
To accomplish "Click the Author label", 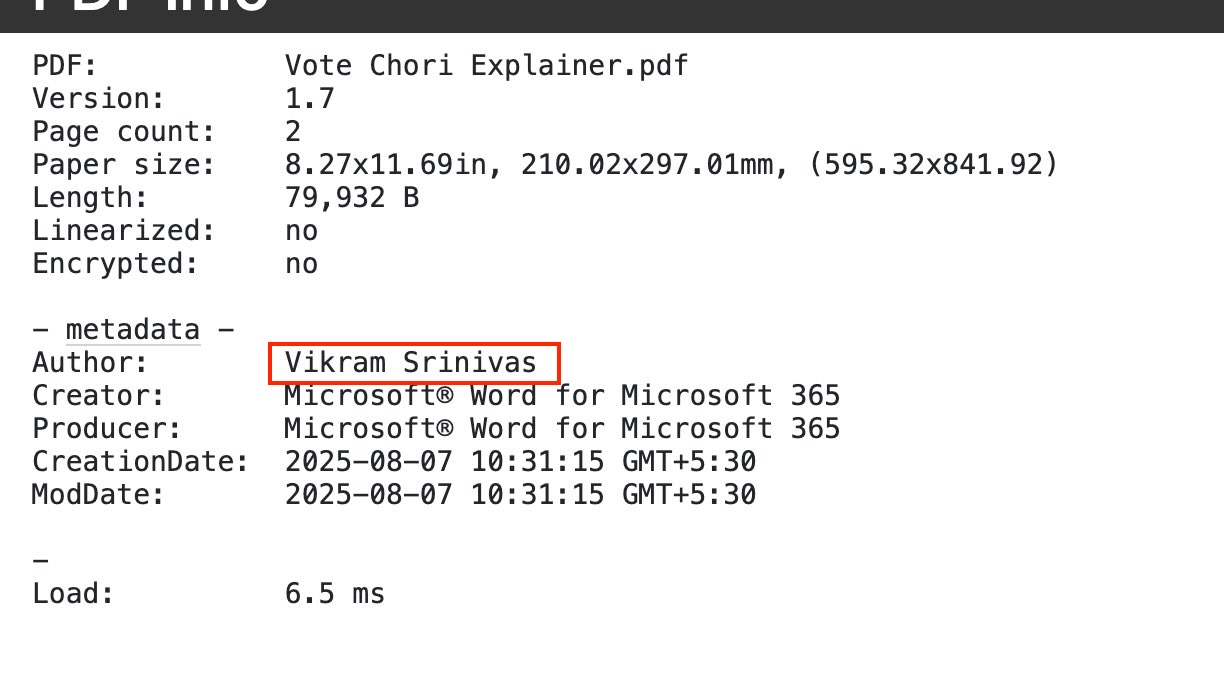I will tap(90, 363).
